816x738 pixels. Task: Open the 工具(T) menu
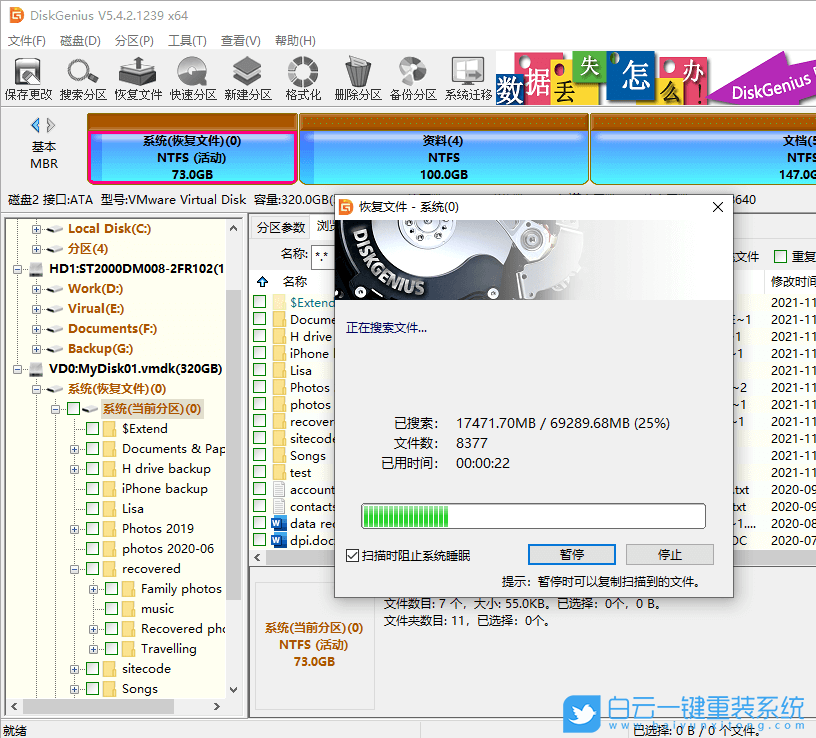coord(187,41)
